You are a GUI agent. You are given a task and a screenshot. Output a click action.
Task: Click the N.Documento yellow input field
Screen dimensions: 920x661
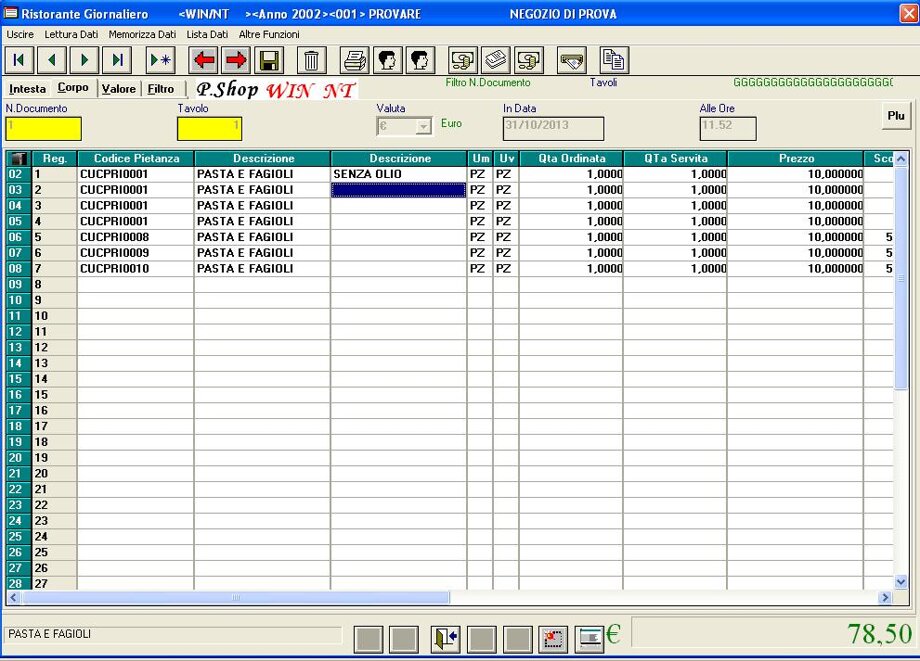point(43,128)
